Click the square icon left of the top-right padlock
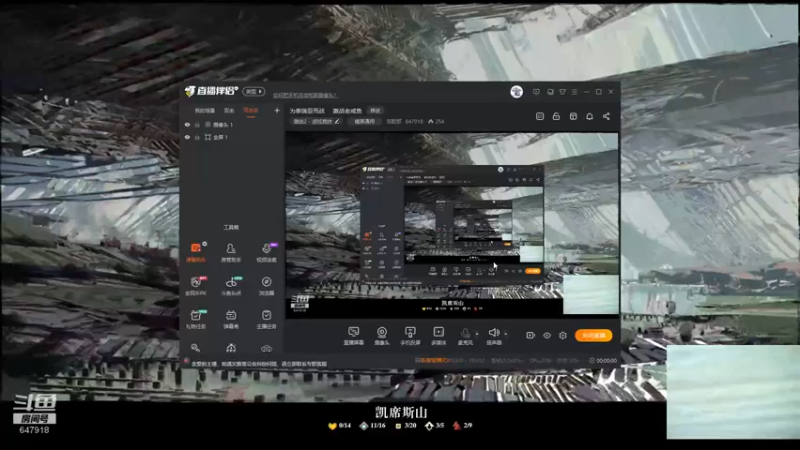This screenshot has width=800, height=450. coord(540,116)
